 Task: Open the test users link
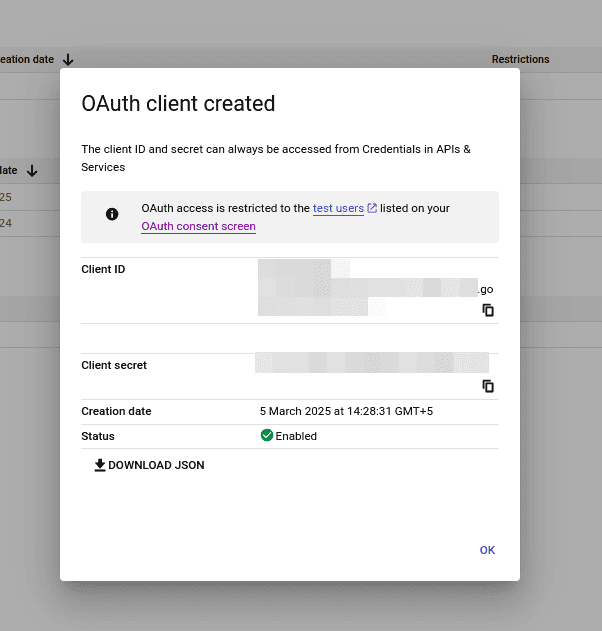click(338, 208)
